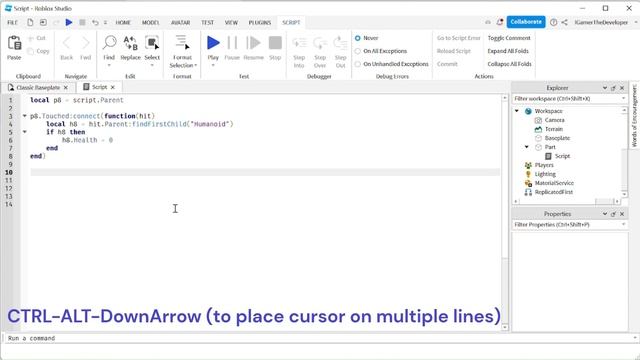
Task: Open the help question mark icon
Action: click(x=553, y=22)
